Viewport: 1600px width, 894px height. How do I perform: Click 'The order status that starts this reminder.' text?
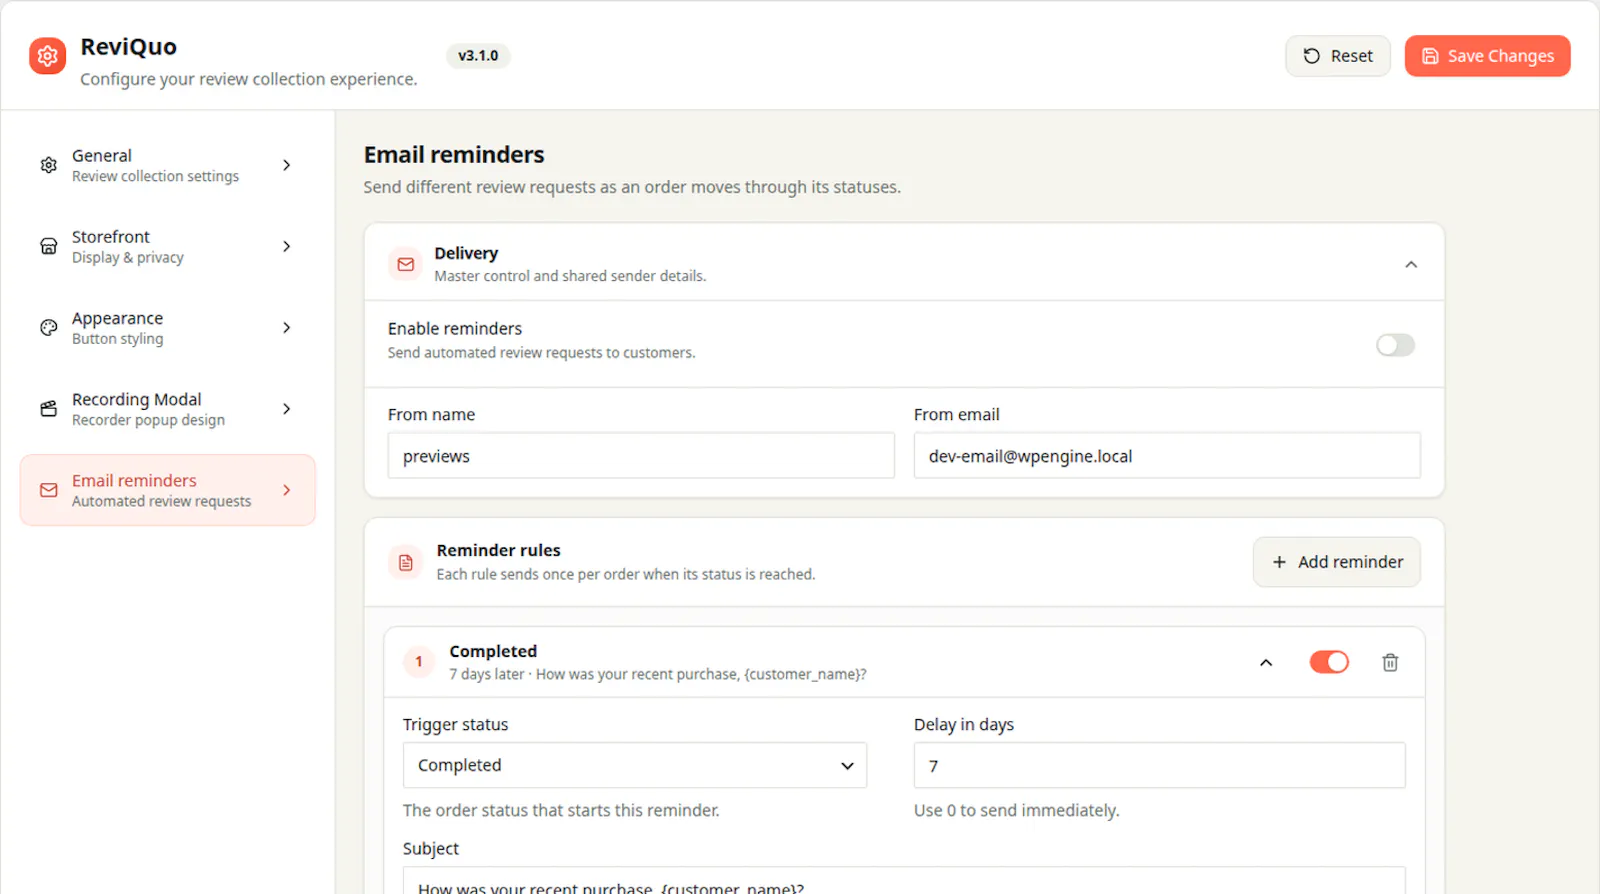(x=561, y=810)
